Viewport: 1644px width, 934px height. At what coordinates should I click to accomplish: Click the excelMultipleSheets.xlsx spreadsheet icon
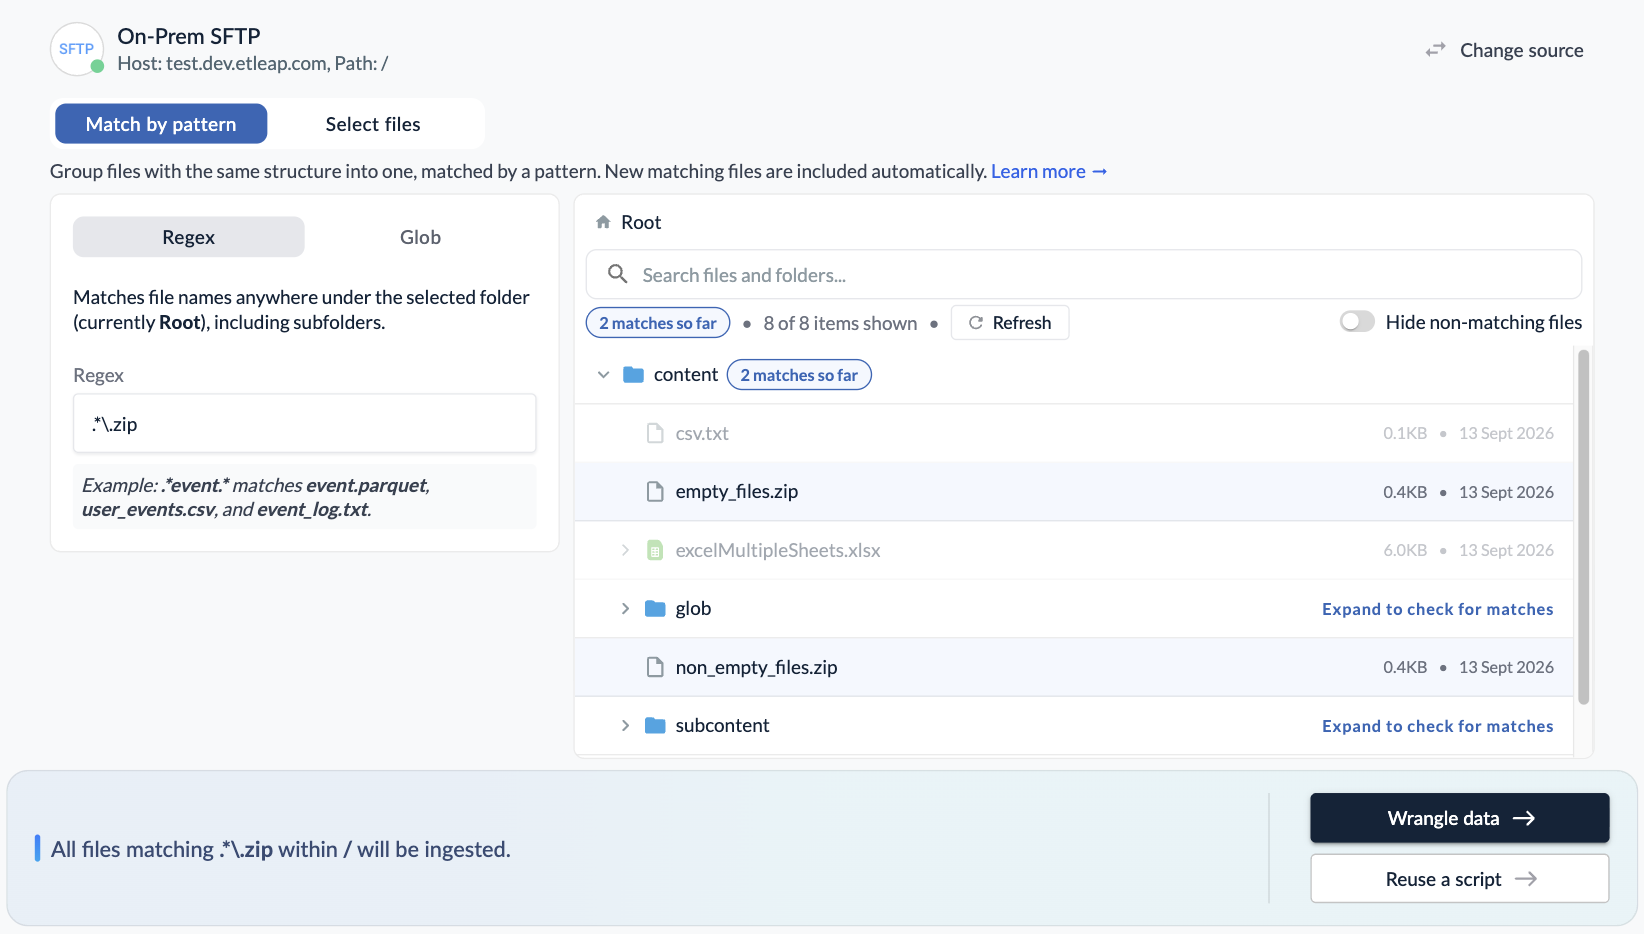coord(655,550)
